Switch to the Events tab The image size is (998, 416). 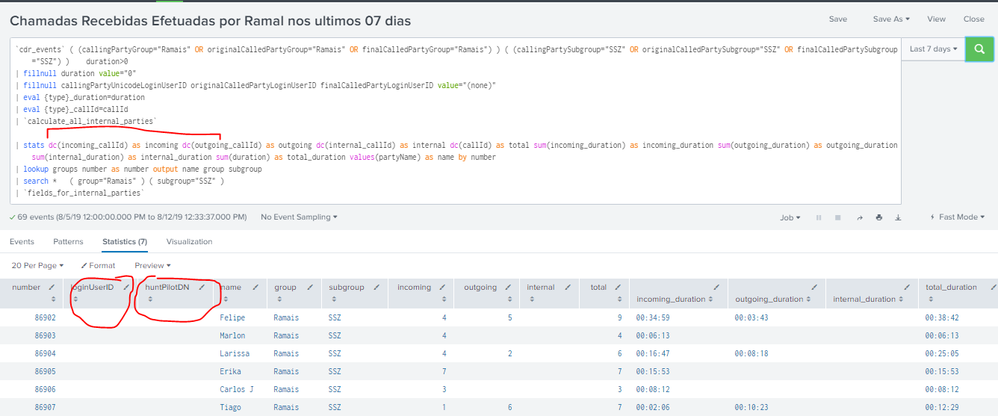click(x=22, y=241)
